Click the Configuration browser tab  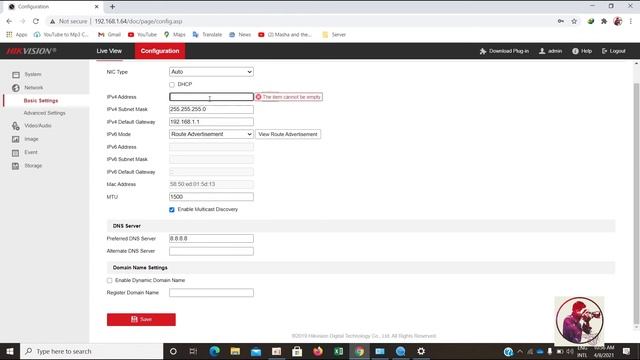[x=52, y=7]
